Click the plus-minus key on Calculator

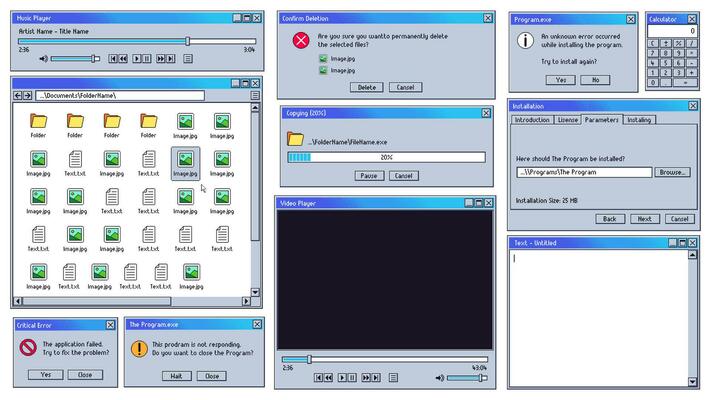(x=666, y=44)
